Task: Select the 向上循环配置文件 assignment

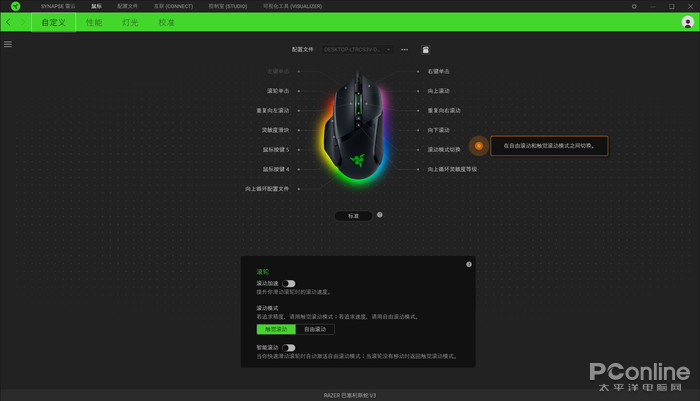Action: coord(267,189)
